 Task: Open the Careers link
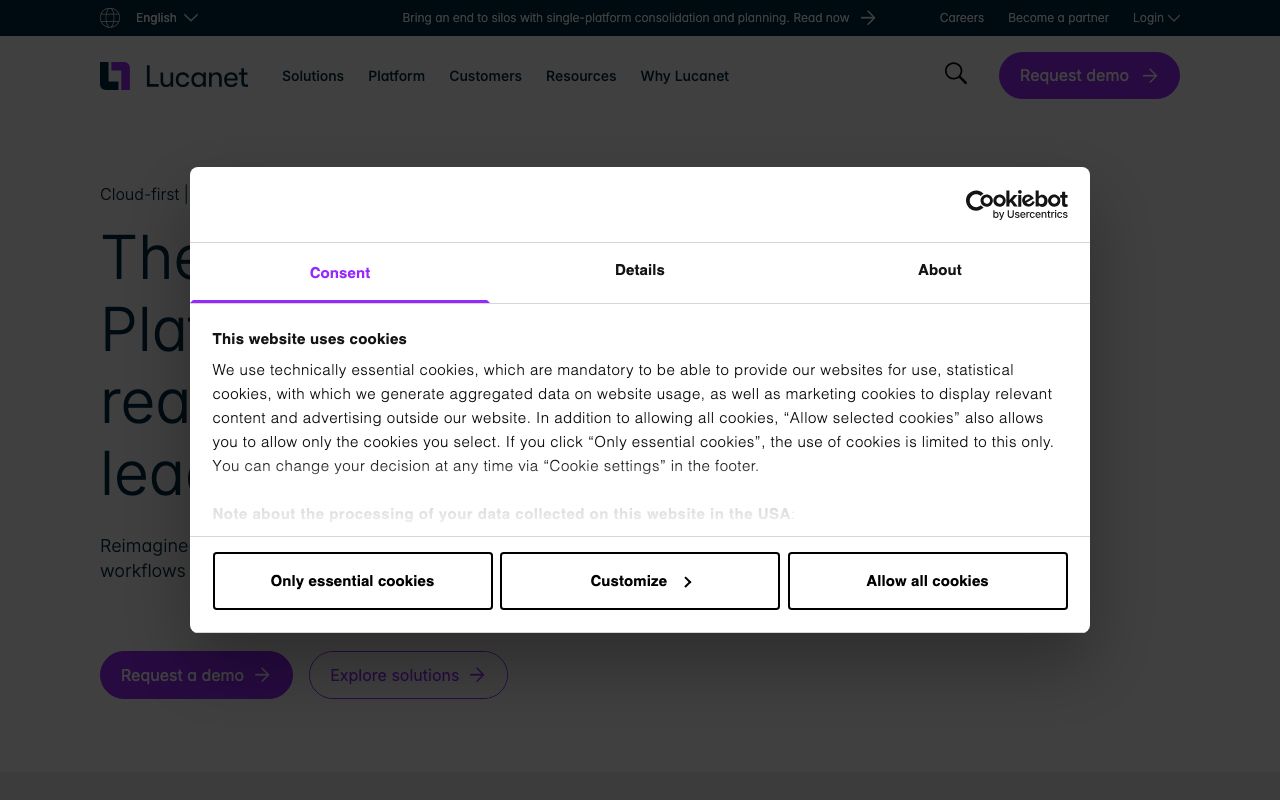tap(962, 18)
